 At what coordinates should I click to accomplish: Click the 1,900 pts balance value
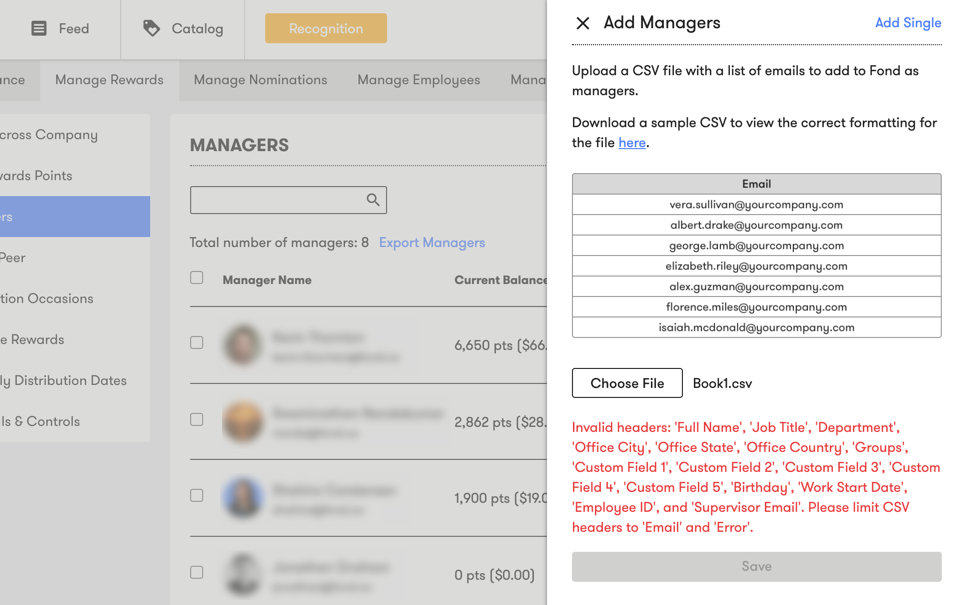tap(500, 498)
